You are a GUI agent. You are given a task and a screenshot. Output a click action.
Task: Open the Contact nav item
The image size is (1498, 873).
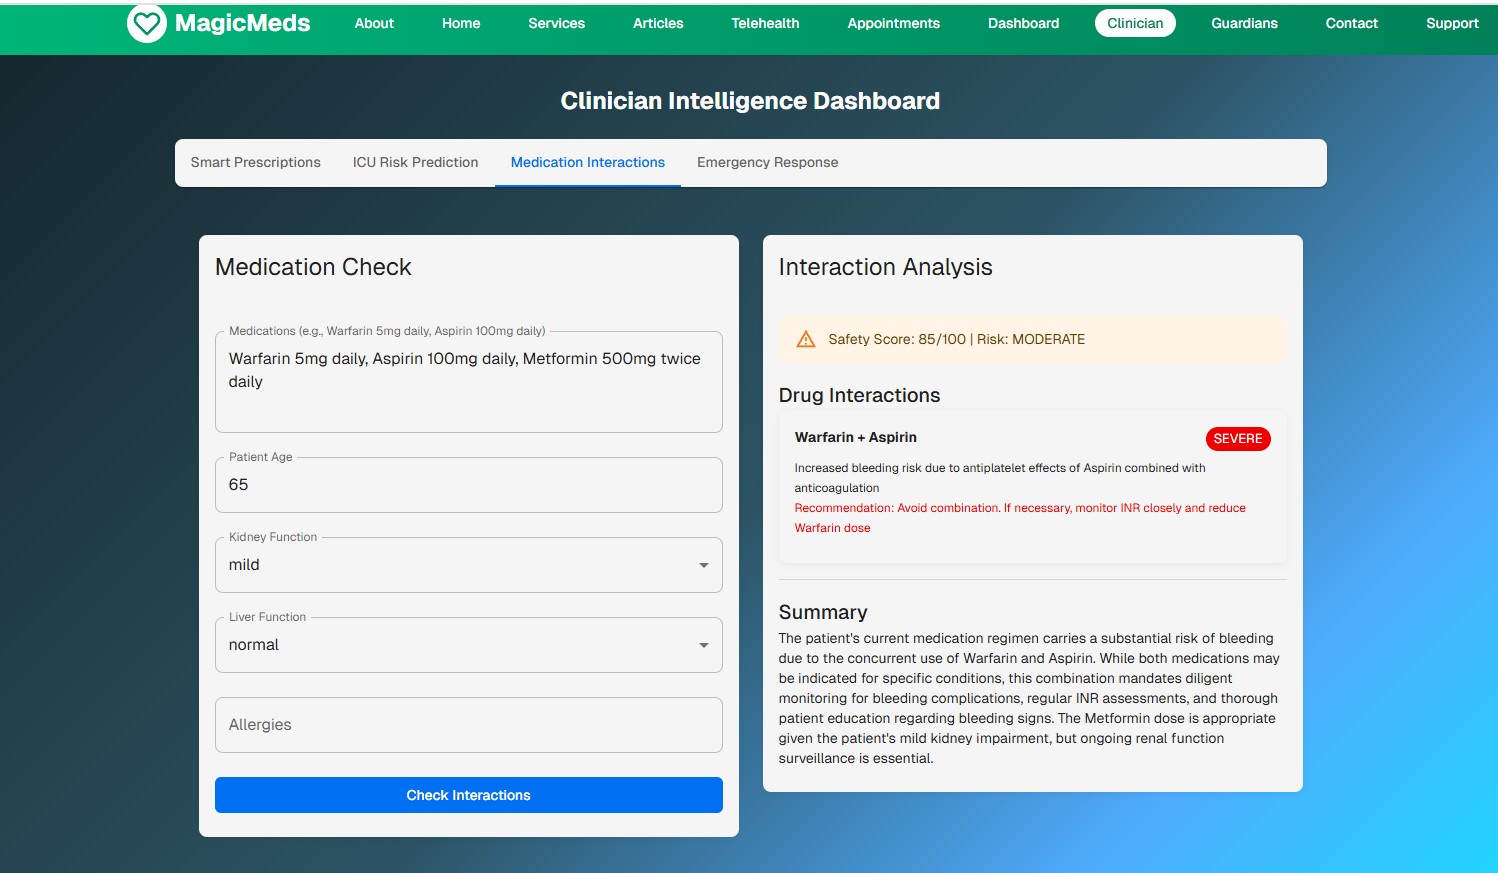point(1351,23)
